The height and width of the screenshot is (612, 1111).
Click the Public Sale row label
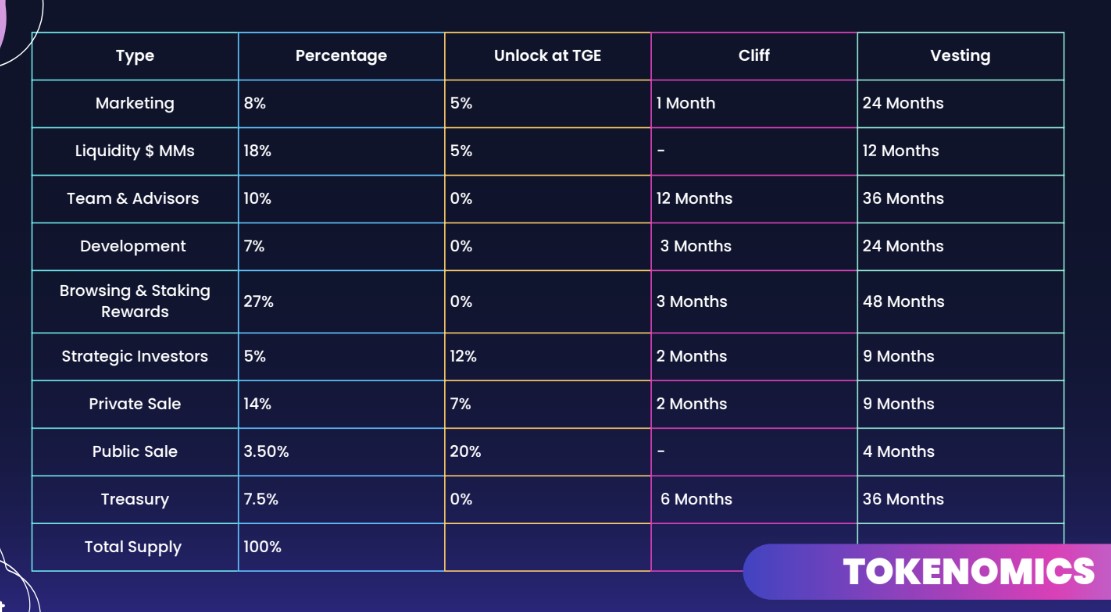pyautogui.click(x=135, y=451)
